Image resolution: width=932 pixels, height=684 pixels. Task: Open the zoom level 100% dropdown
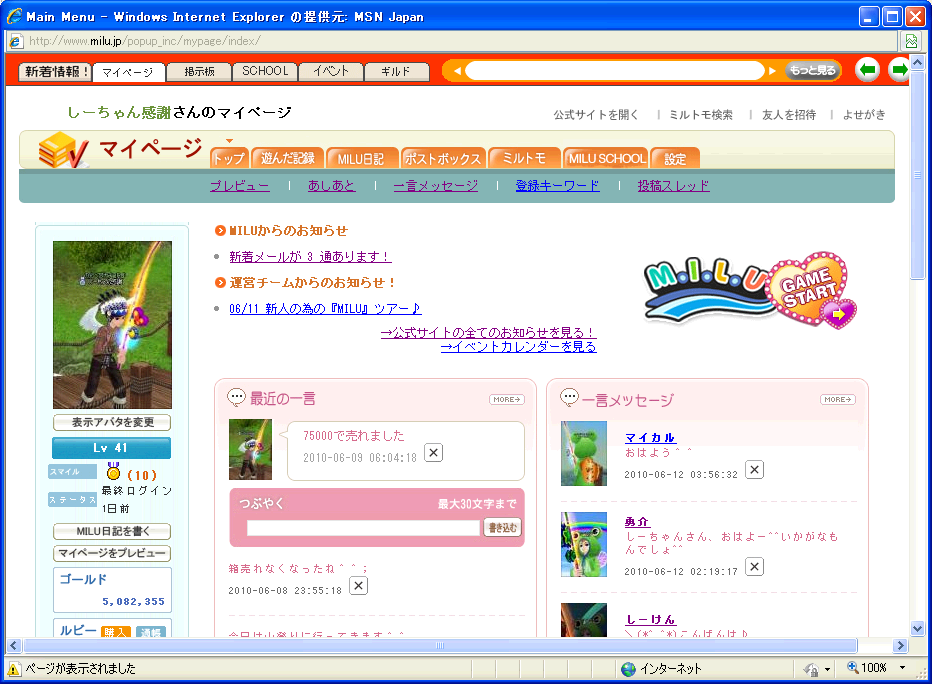tap(902, 668)
